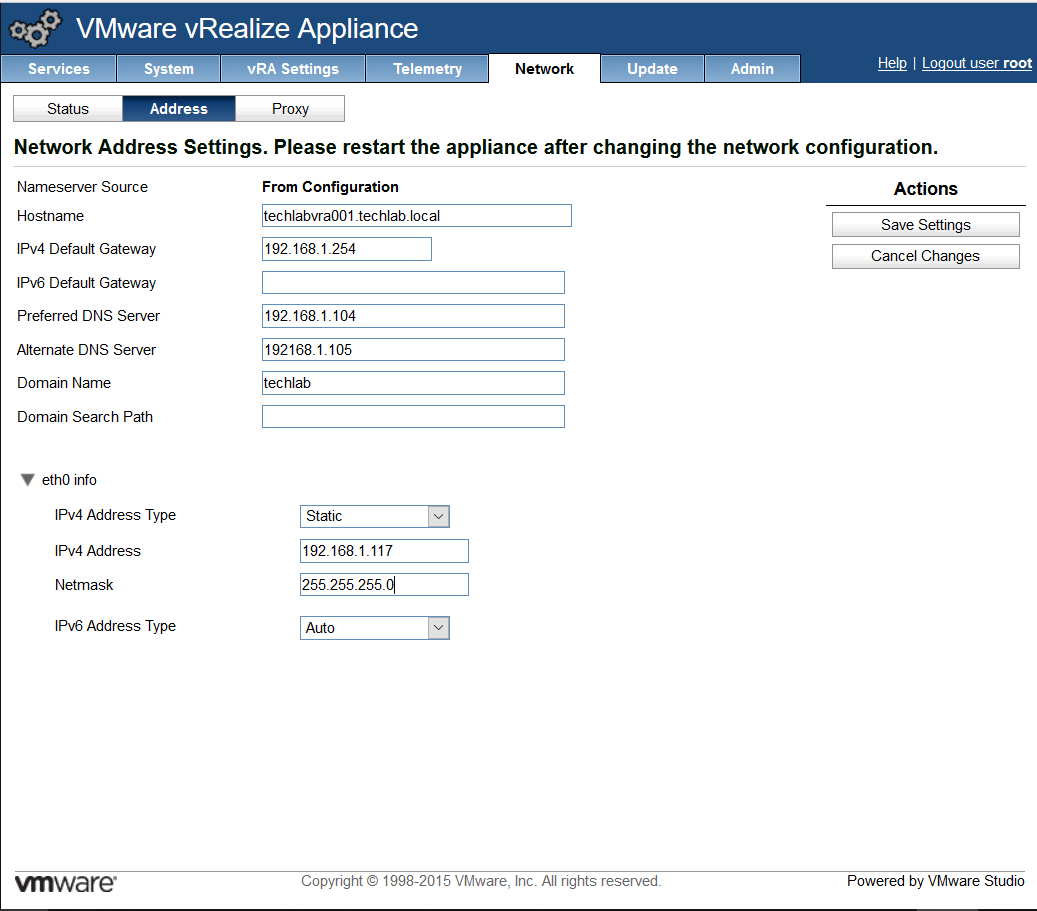The height and width of the screenshot is (911, 1037).
Task: Click the Save Settings button
Action: (925, 225)
